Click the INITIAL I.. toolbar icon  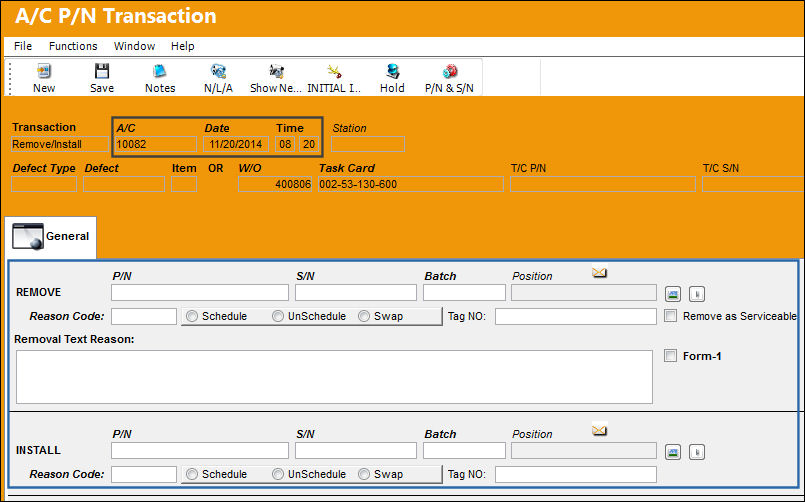(334, 71)
